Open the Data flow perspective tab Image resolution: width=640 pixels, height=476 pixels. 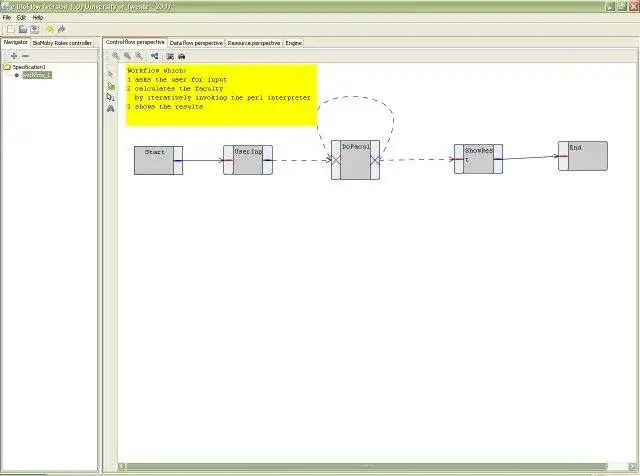tap(196, 43)
